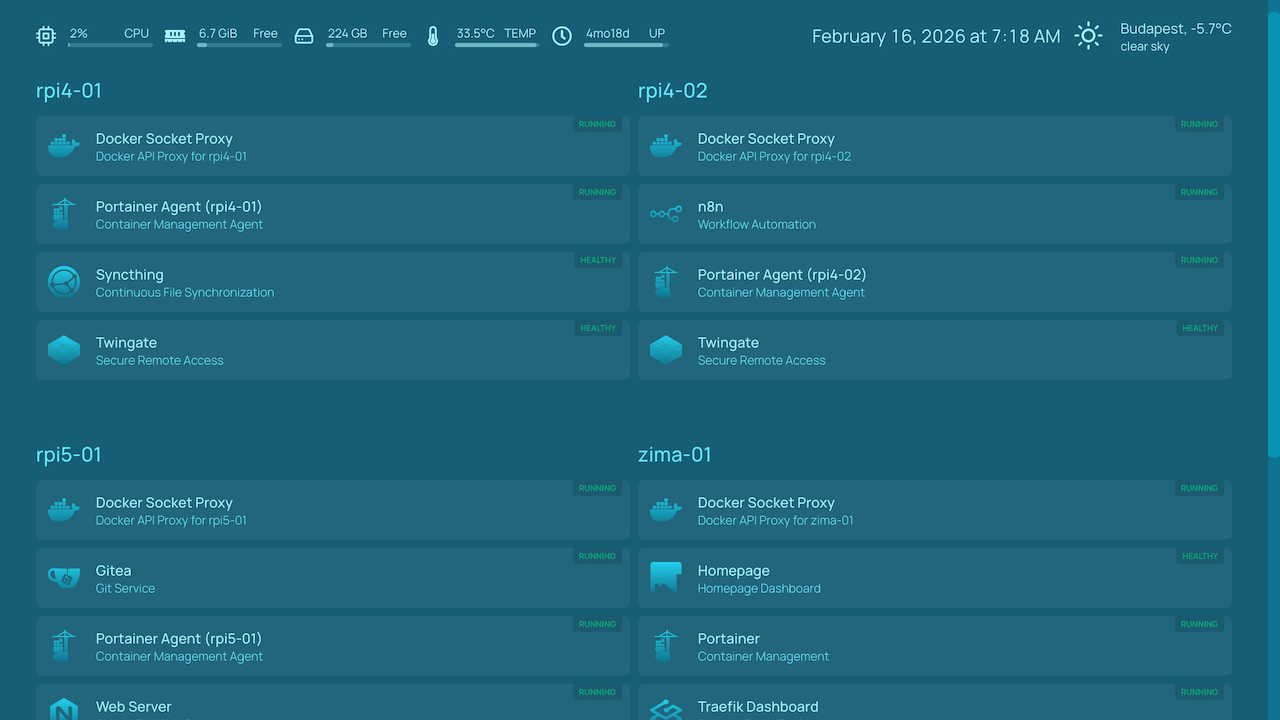Click the Syncthing icon
Image resolution: width=1280 pixels, height=720 pixels.
point(64,282)
